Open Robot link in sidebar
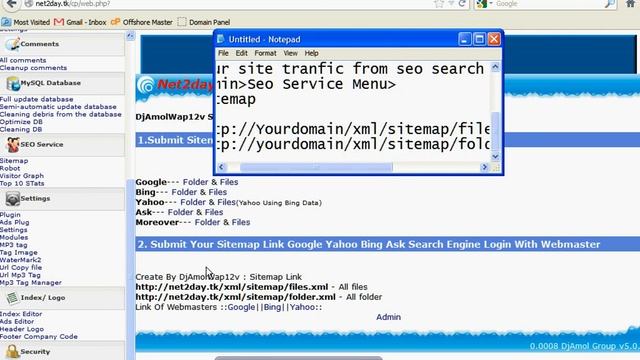The image size is (640, 360). coord(10,168)
